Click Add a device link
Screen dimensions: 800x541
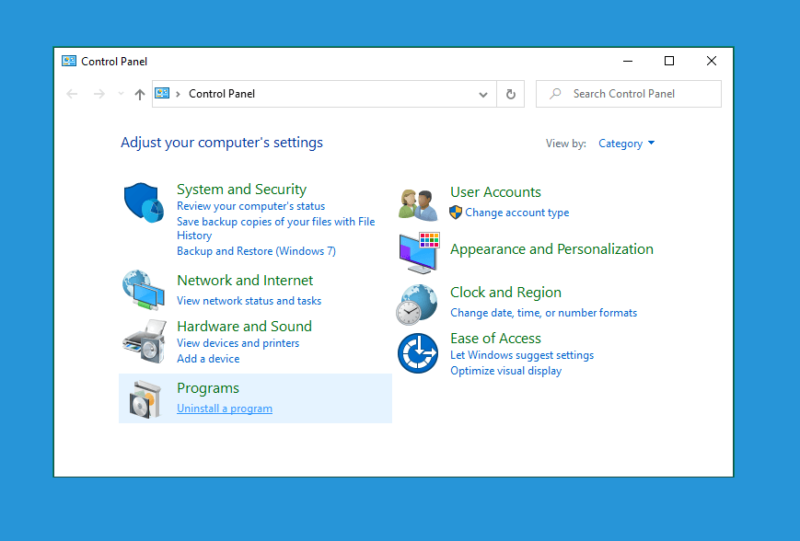point(208,359)
